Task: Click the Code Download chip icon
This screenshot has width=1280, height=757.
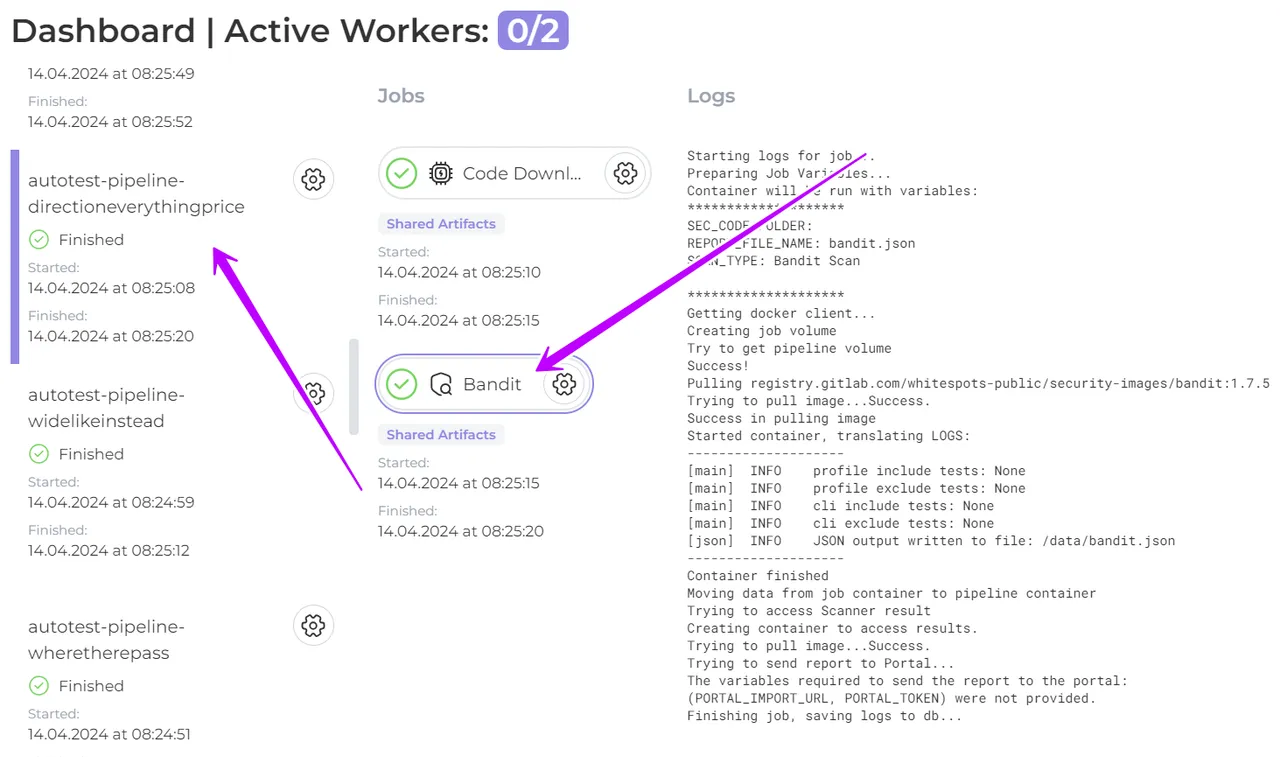Action: click(x=440, y=173)
